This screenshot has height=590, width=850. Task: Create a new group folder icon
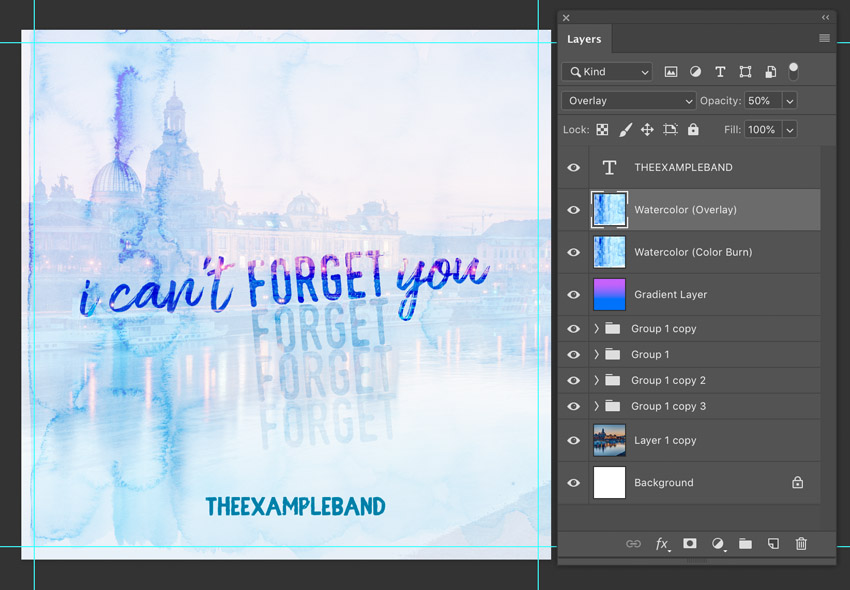coord(745,543)
